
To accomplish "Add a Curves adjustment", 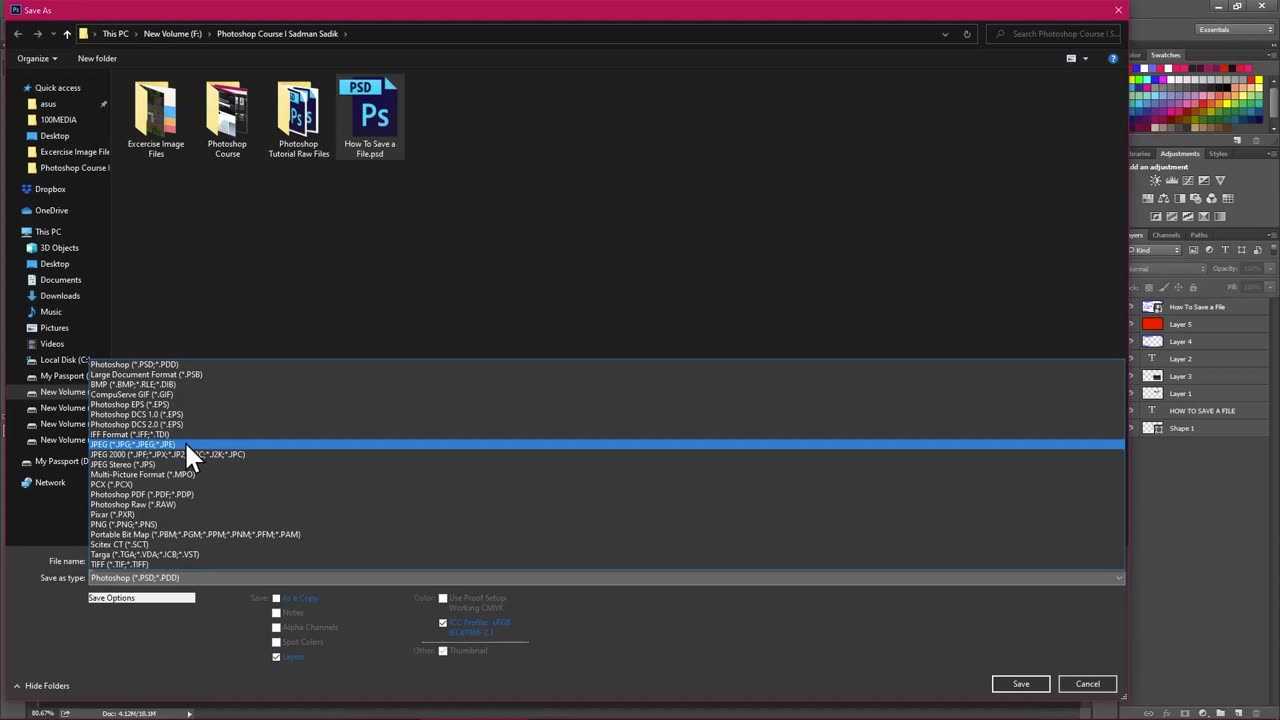I will [1188, 181].
